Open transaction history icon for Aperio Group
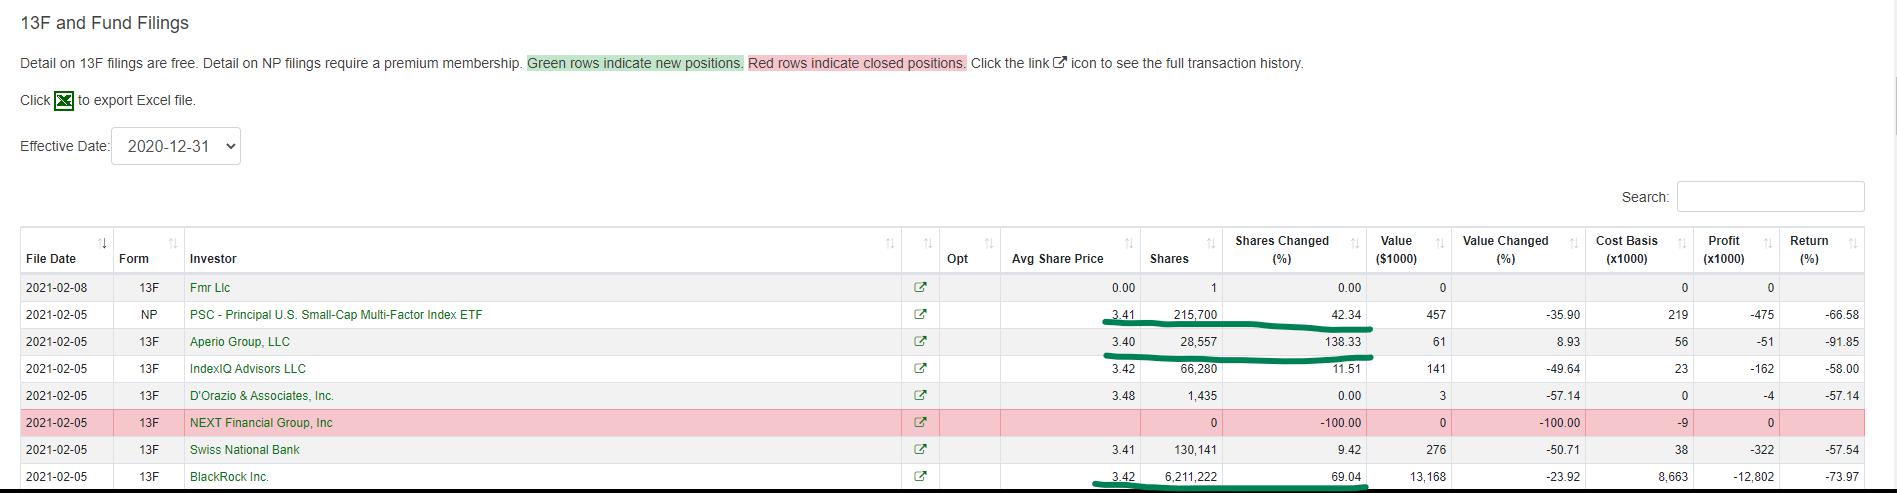 [920, 342]
